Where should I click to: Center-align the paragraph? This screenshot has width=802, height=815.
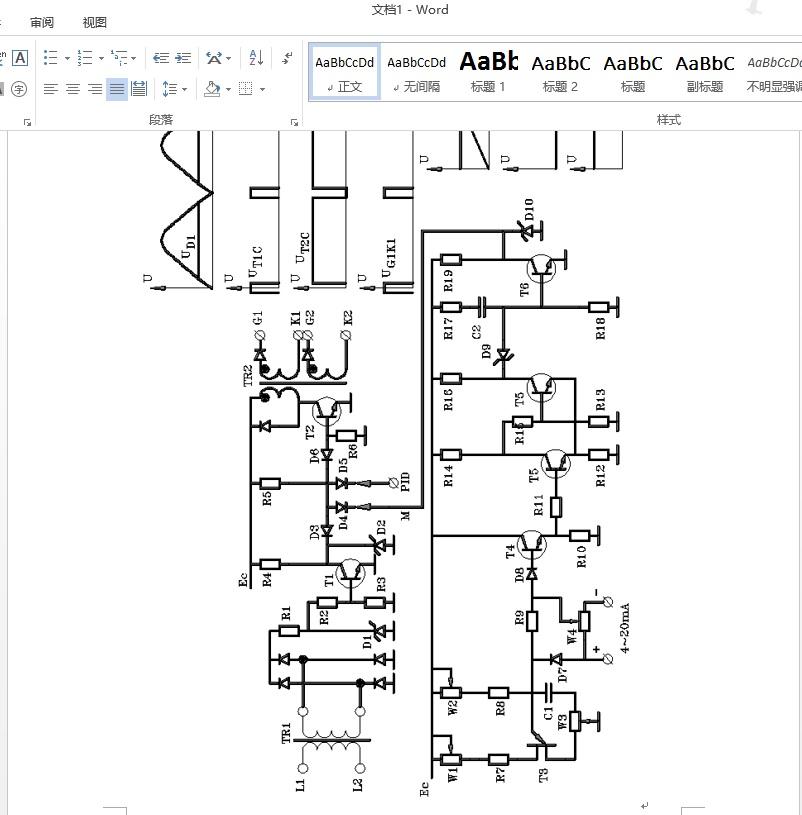[73, 89]
